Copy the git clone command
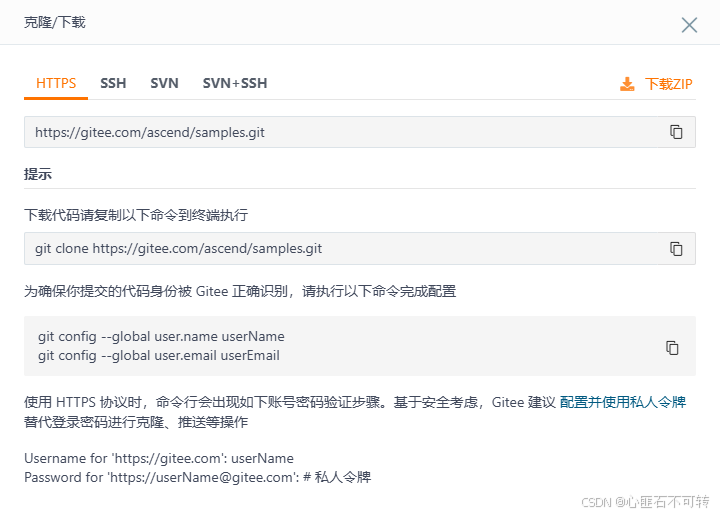The image size is (720, 515). point(676,249)
